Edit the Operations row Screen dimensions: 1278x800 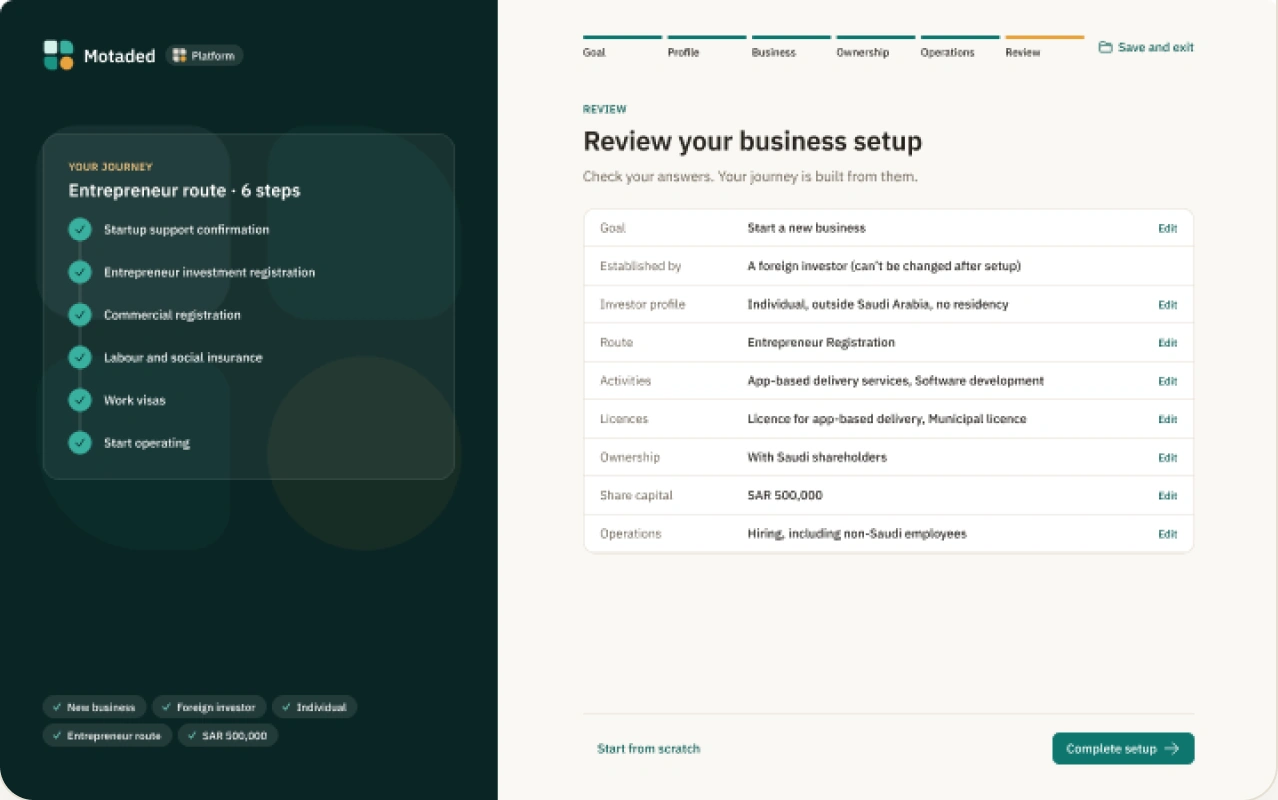(1167, 534)
